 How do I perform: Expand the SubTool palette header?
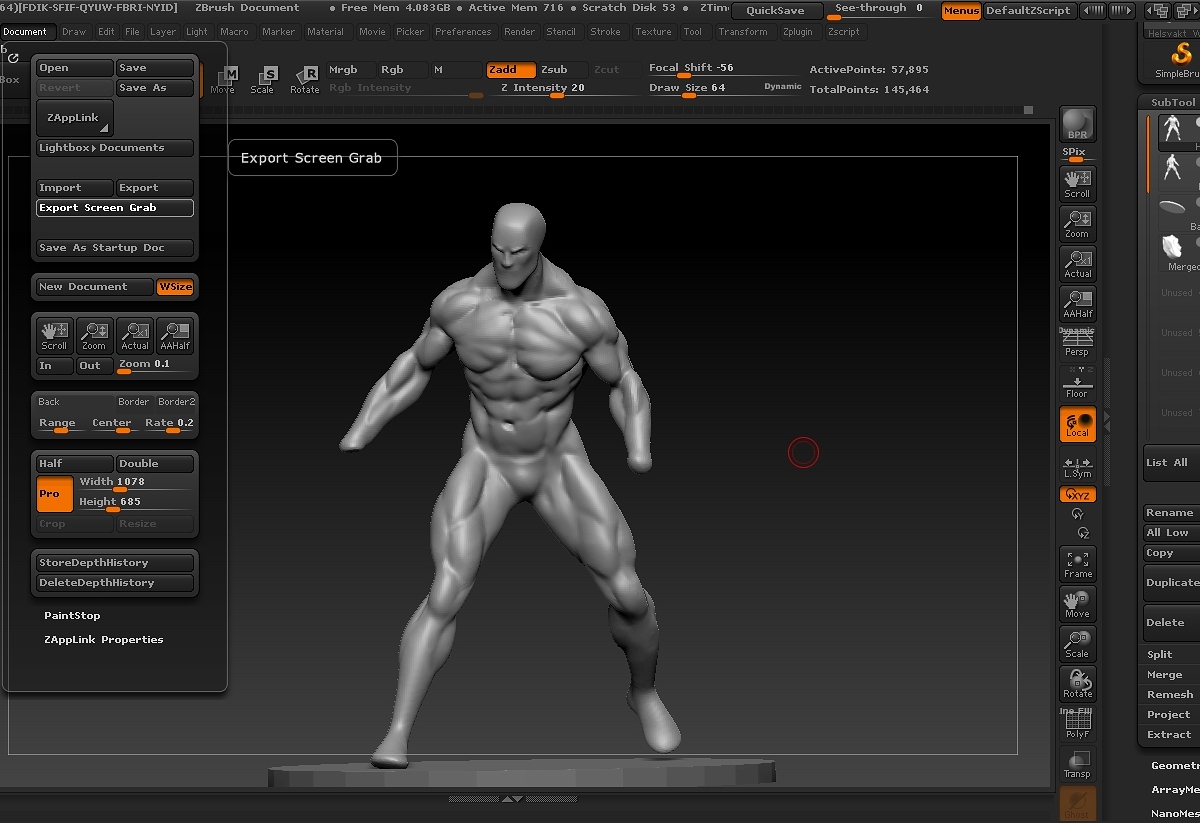click(1172, 102)
